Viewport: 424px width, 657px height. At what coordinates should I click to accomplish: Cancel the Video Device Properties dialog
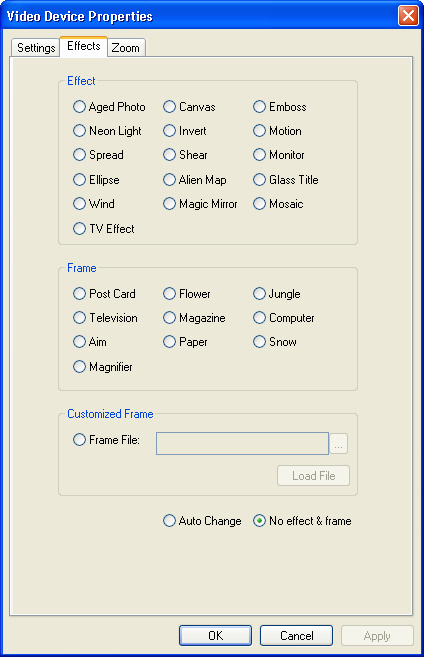pos(296,636)
